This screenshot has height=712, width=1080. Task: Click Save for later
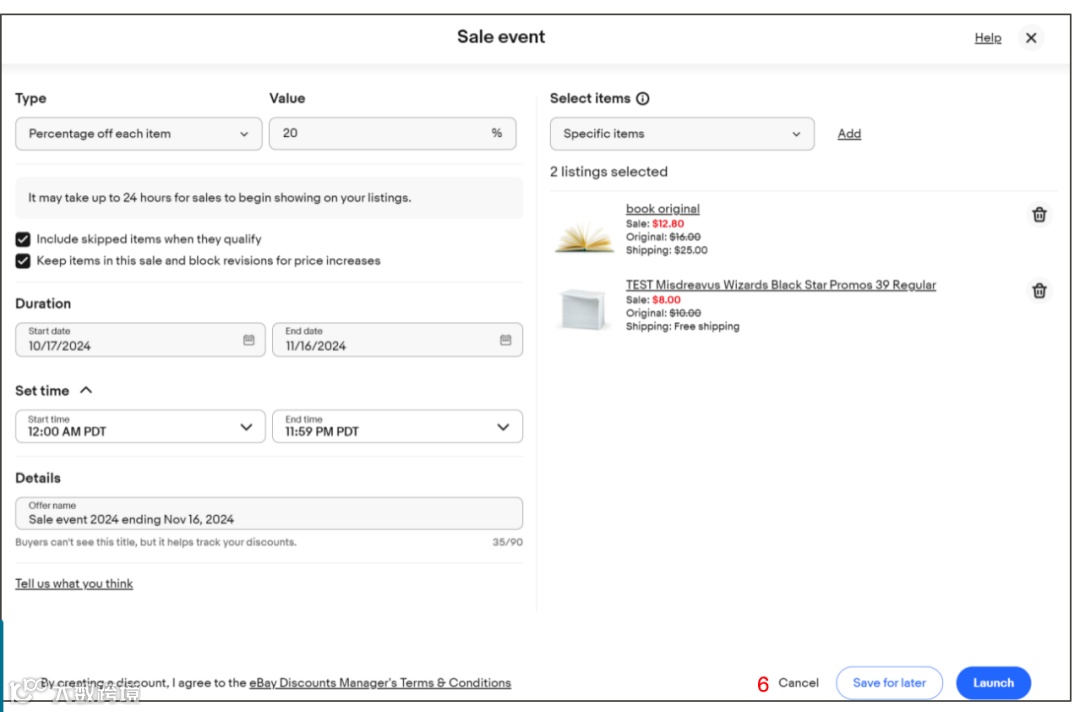point(889,683)
